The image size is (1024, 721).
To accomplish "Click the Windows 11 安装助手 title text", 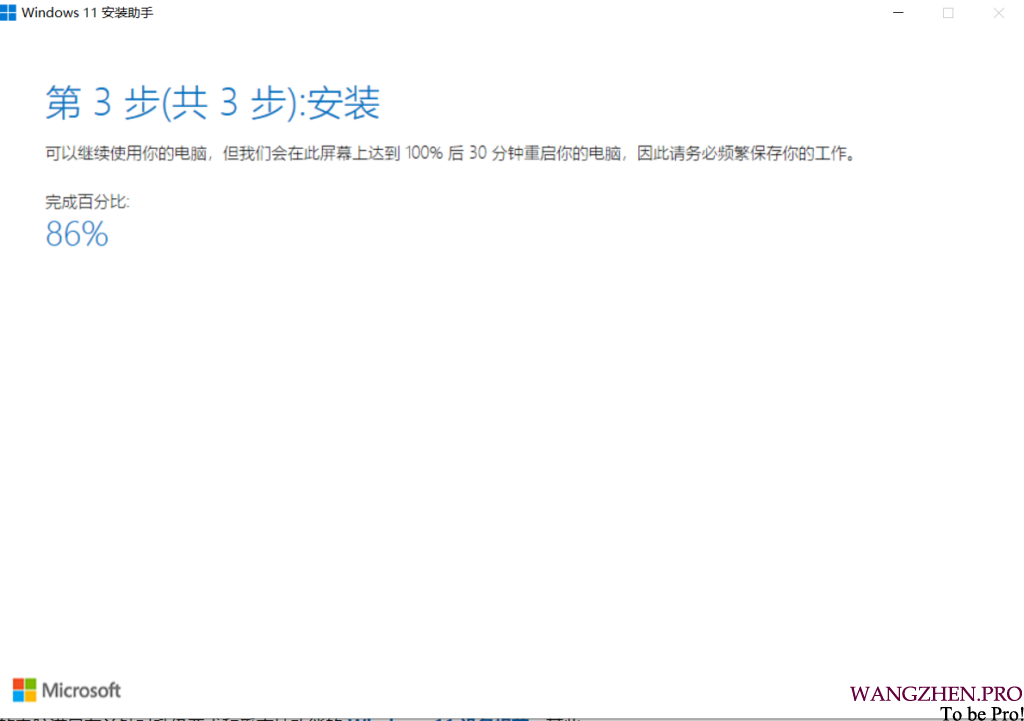I will [87, 13].
